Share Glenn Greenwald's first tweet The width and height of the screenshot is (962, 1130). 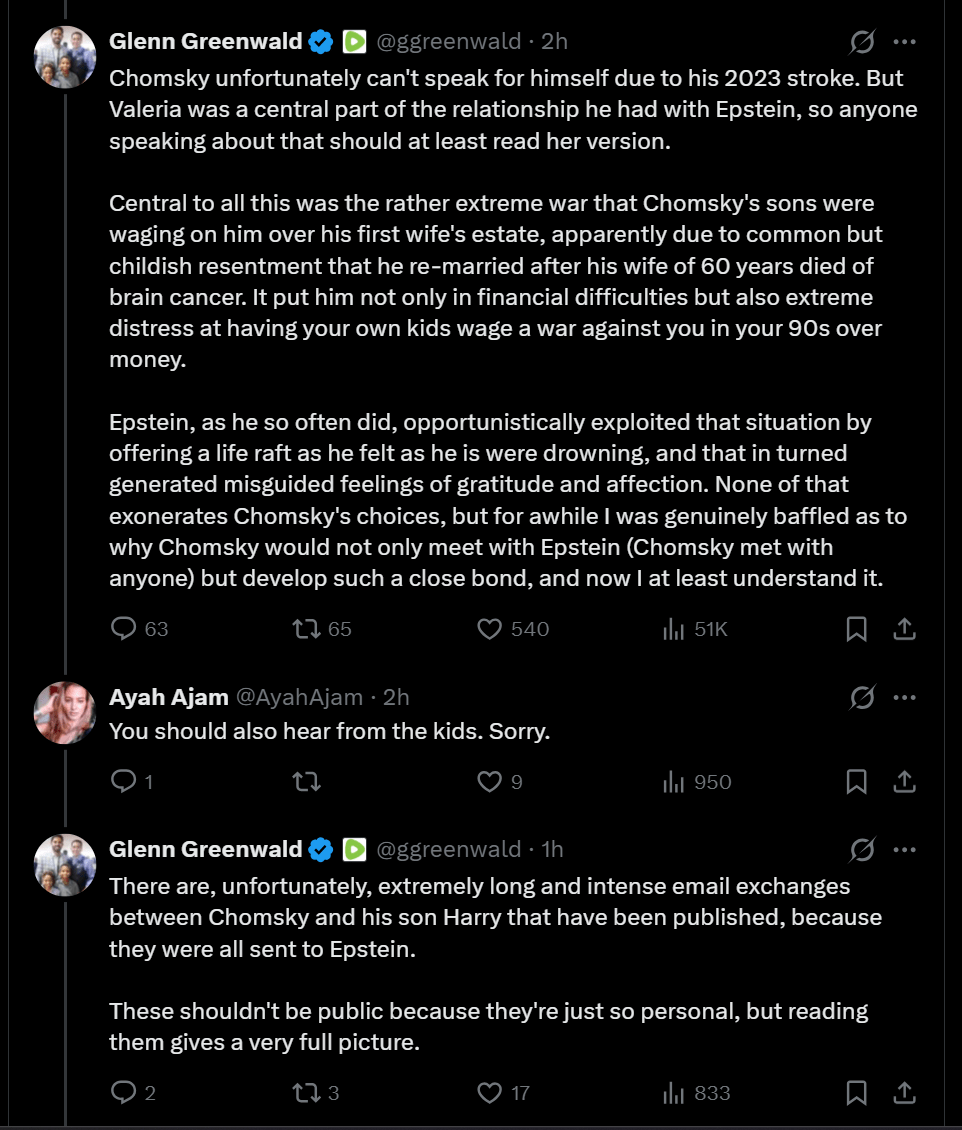[904, 628]
